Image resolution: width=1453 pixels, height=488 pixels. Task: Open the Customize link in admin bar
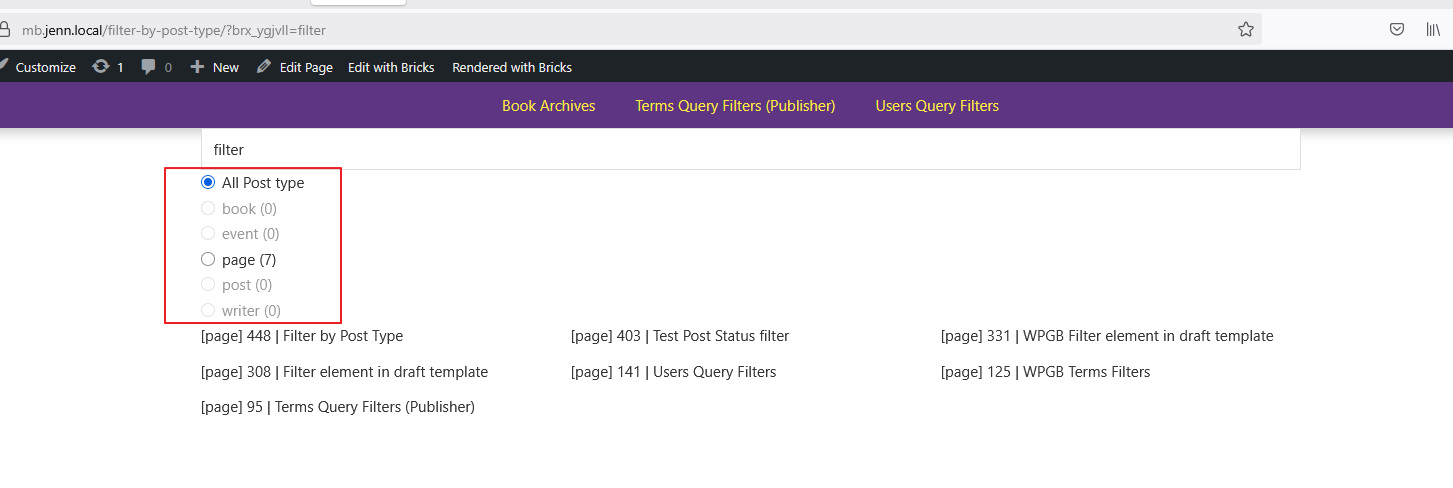[x=45, y=67]
